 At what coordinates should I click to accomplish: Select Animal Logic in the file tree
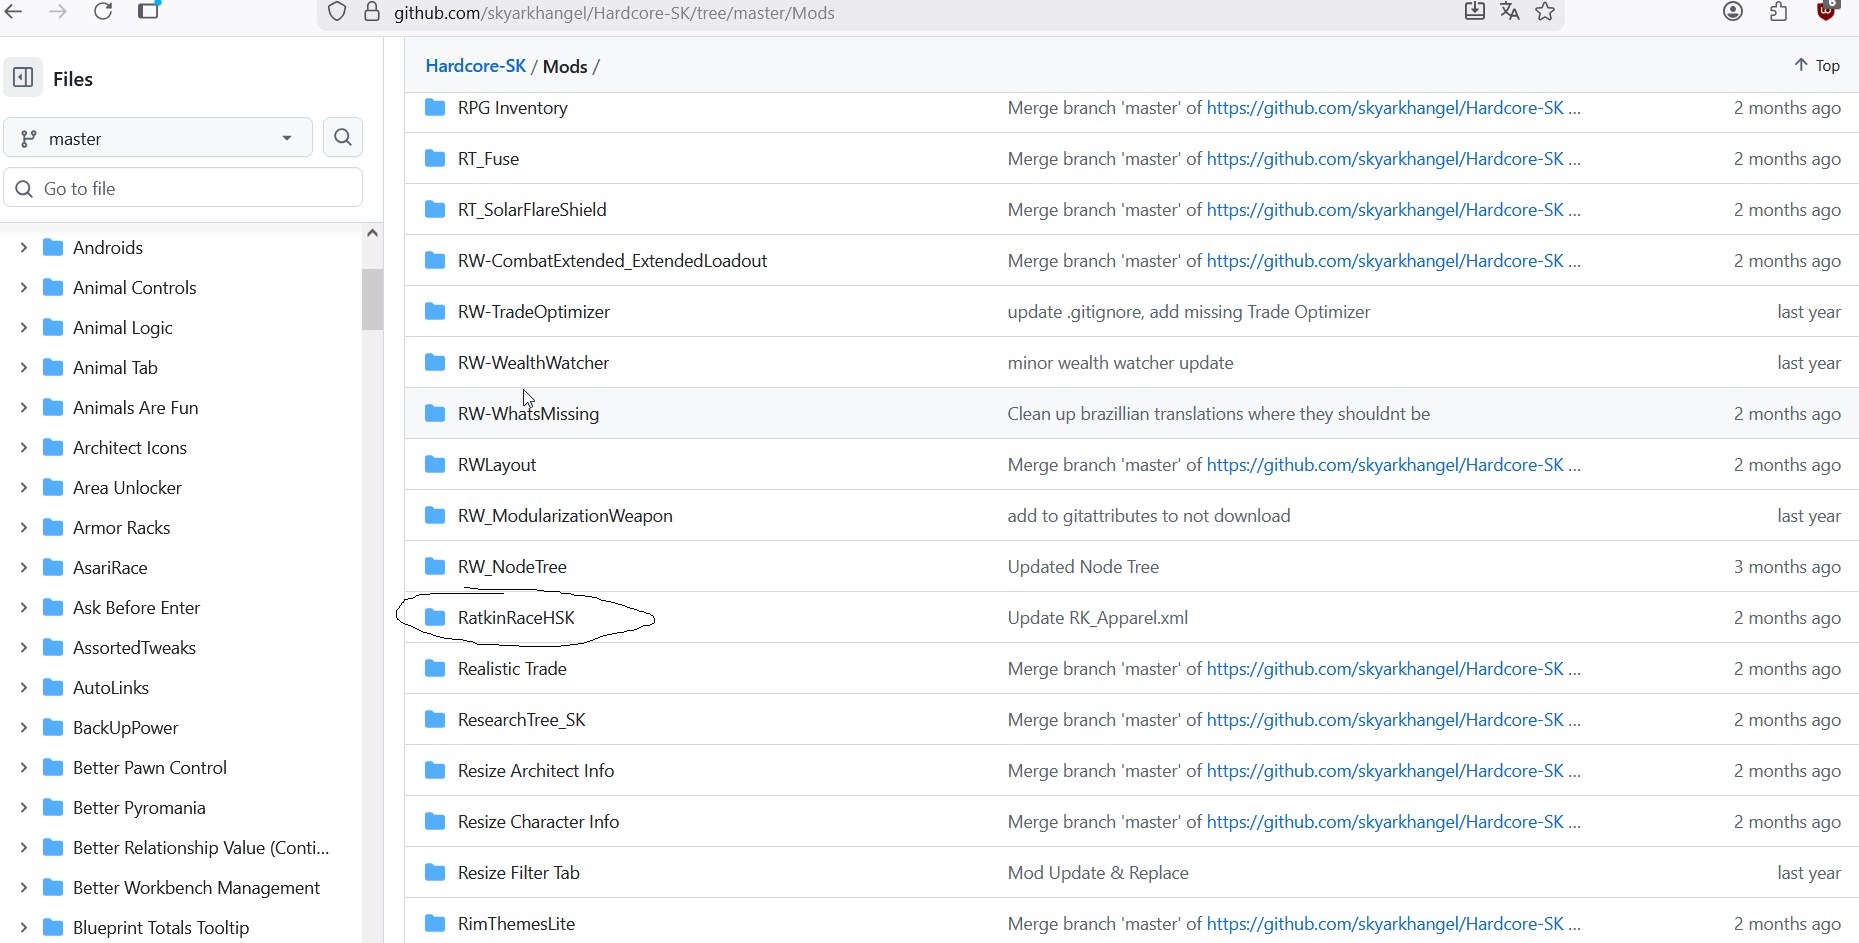122,327
